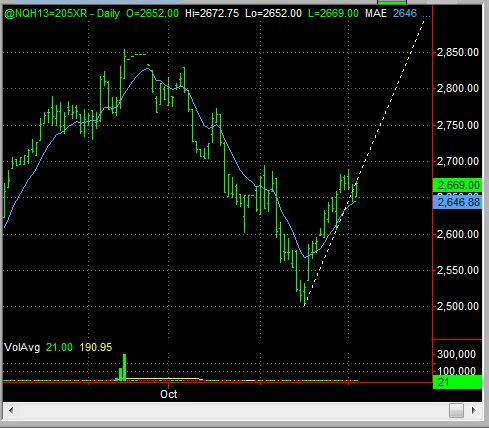Click the blue moving average line peak
The width and height of the screenshot is (489, 428).
[147, 69]
